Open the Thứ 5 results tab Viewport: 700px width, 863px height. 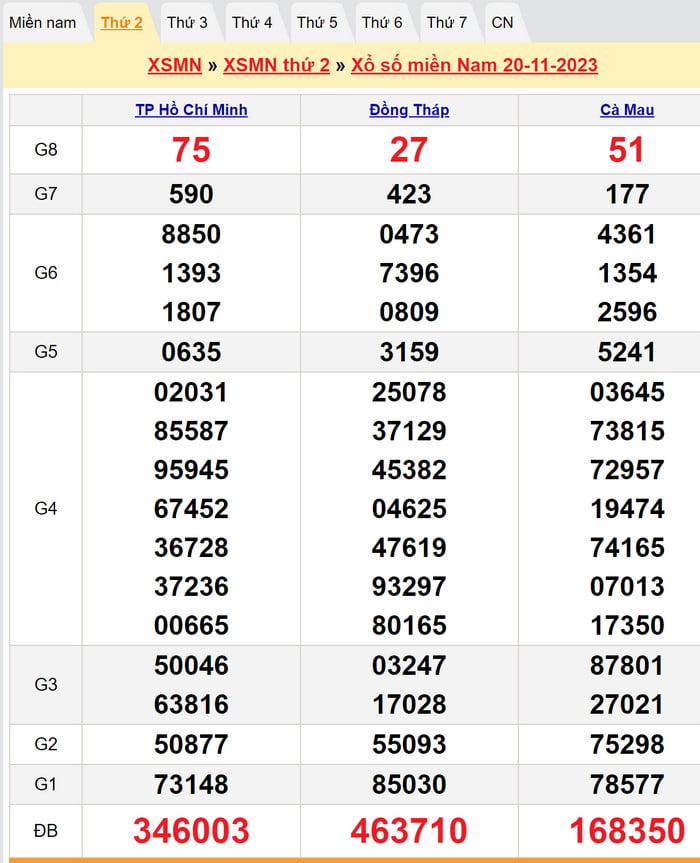pos(317,22)
